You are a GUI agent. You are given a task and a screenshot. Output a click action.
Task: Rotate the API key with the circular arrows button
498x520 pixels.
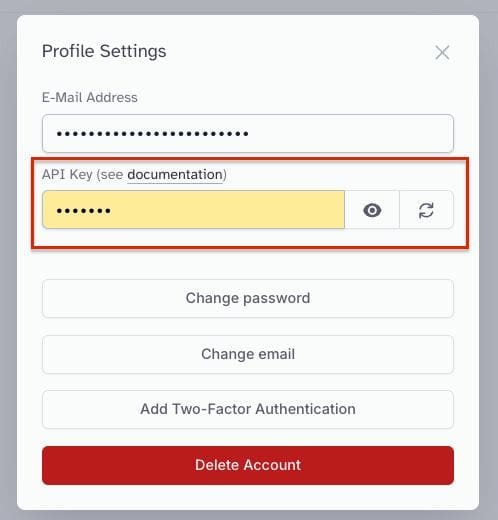(x=426, y=210)
